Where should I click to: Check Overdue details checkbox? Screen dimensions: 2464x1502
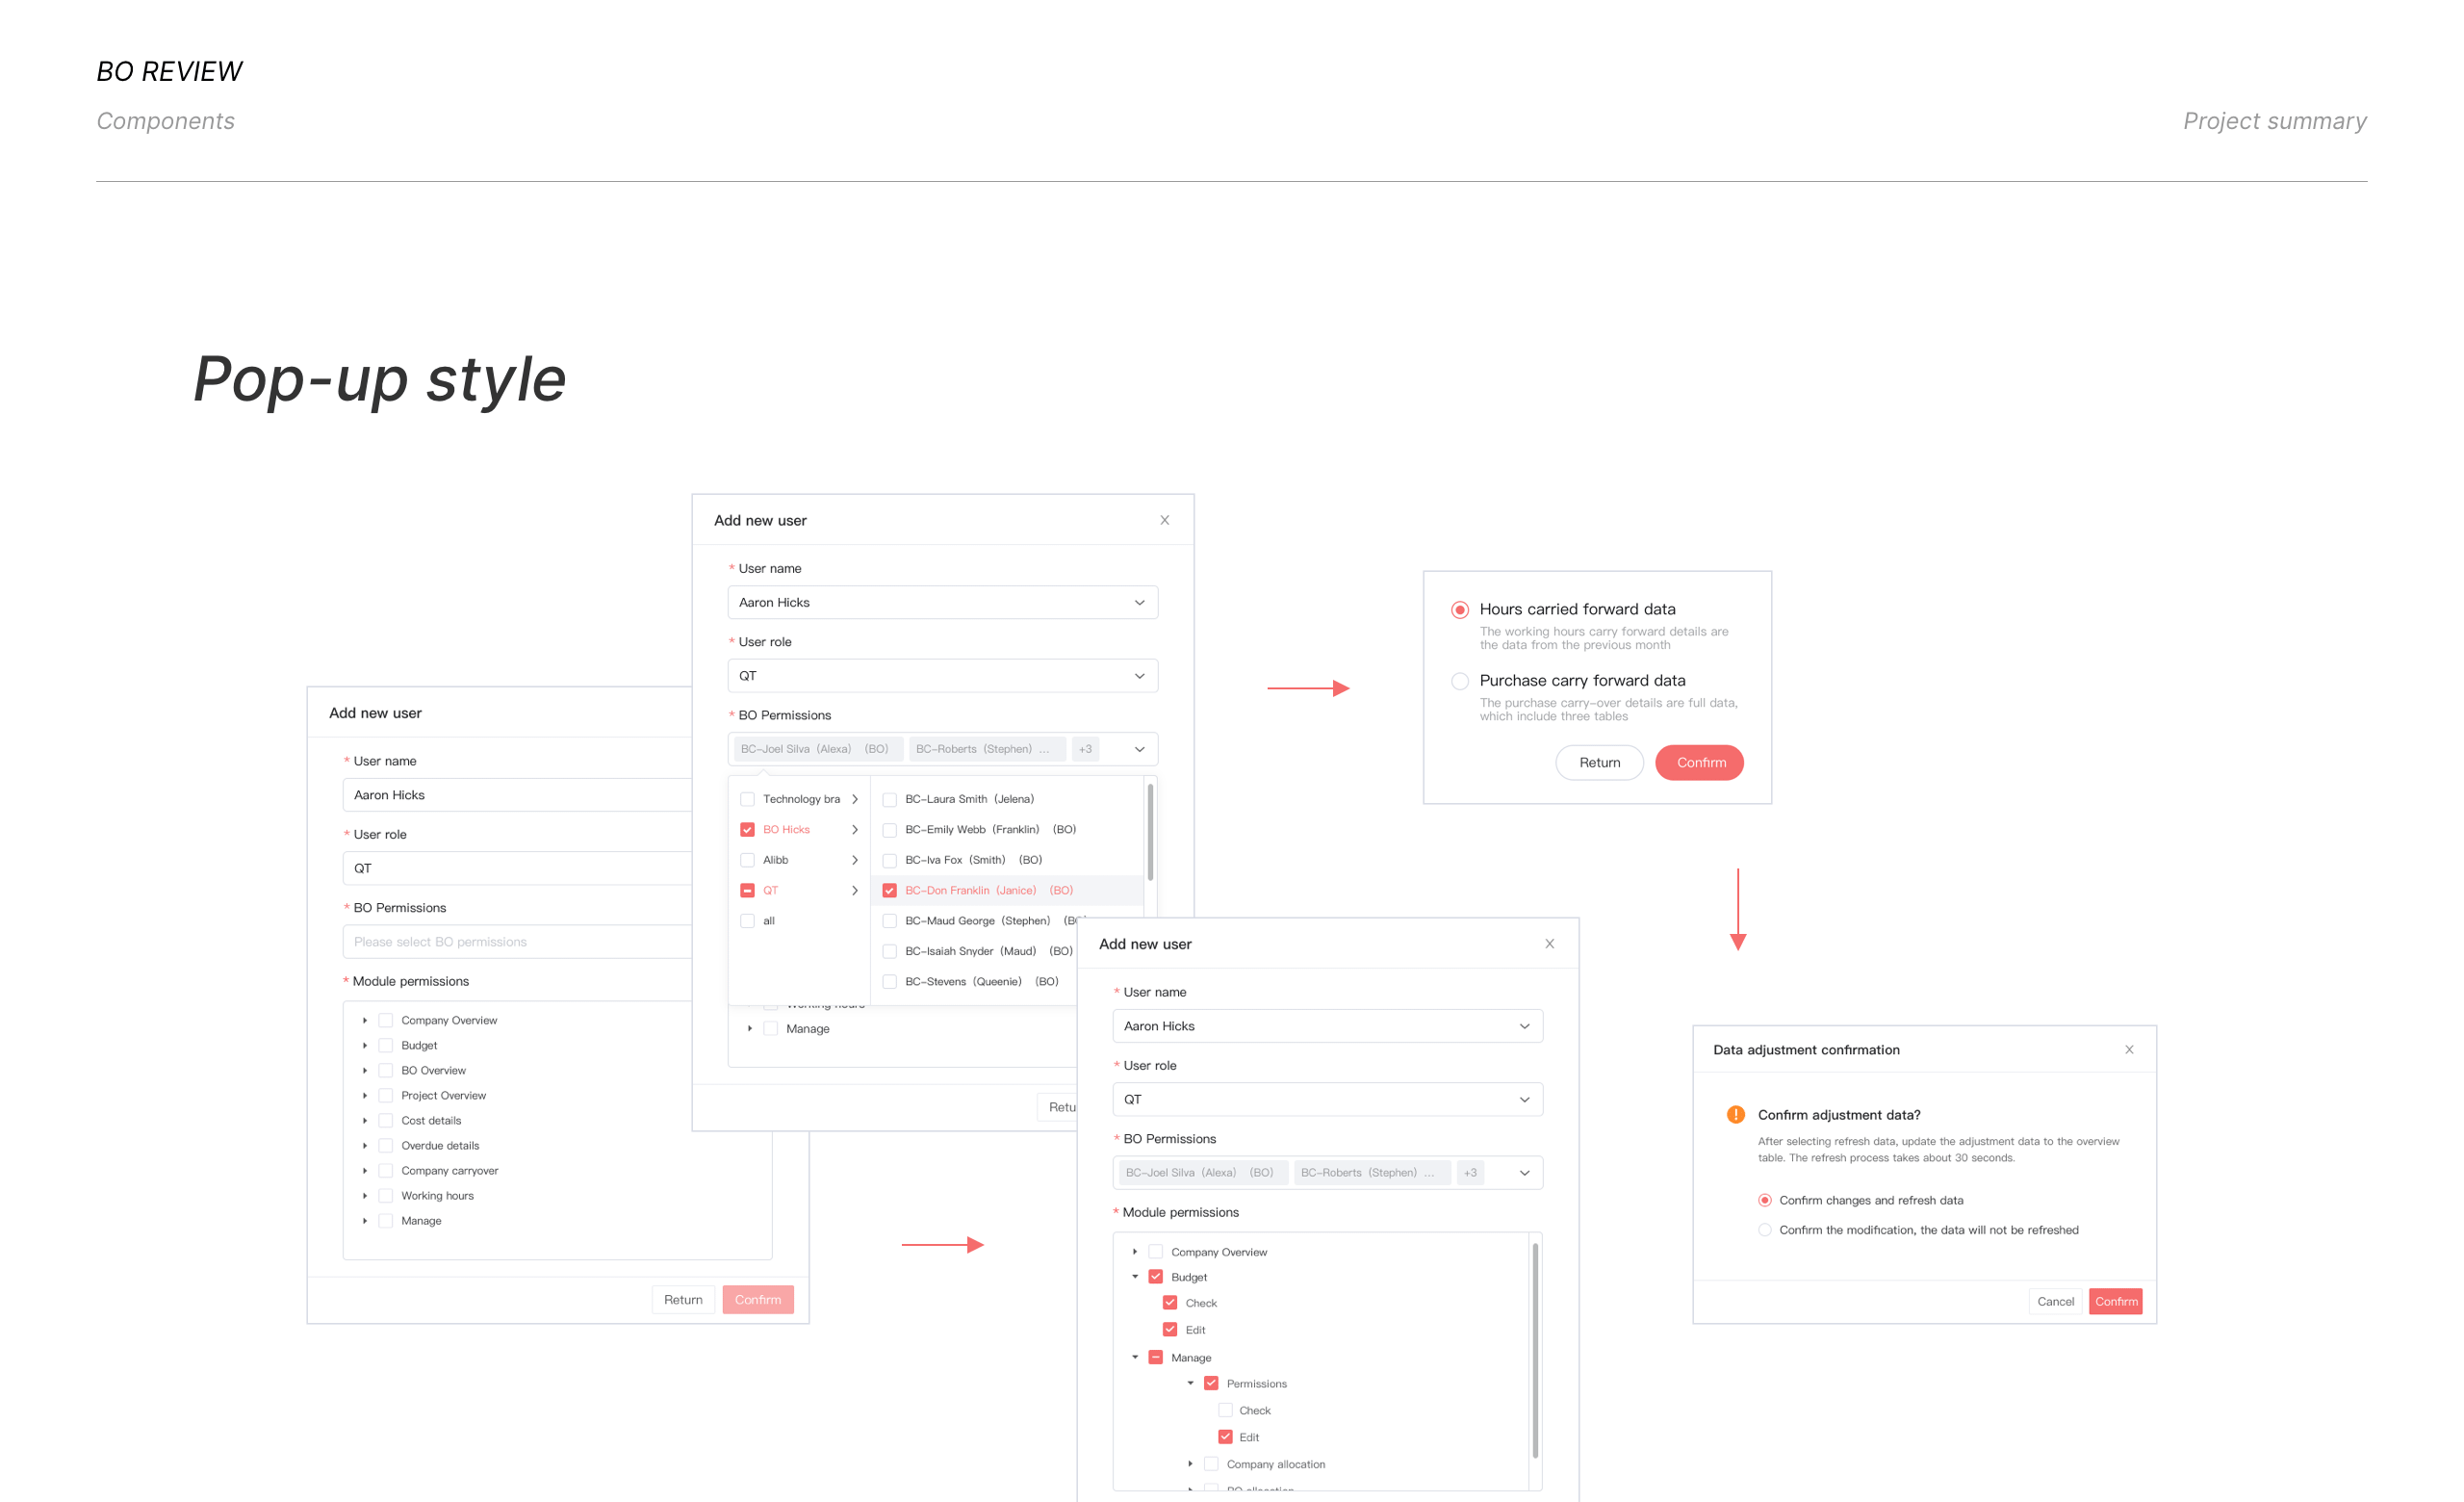385,1145
